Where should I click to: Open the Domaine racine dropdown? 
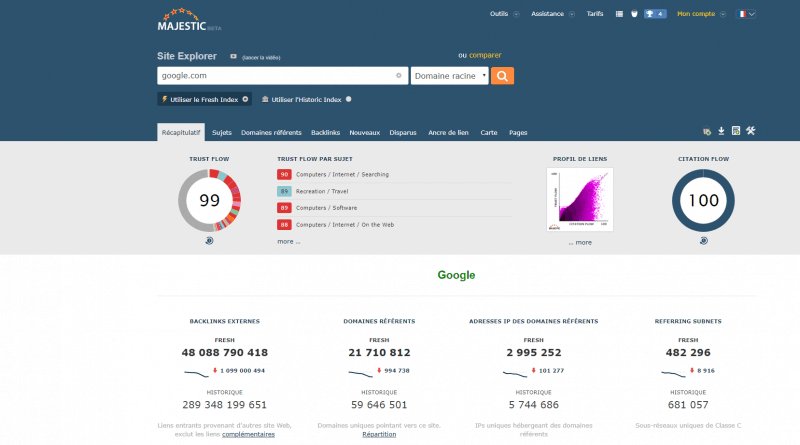point(450,75)
